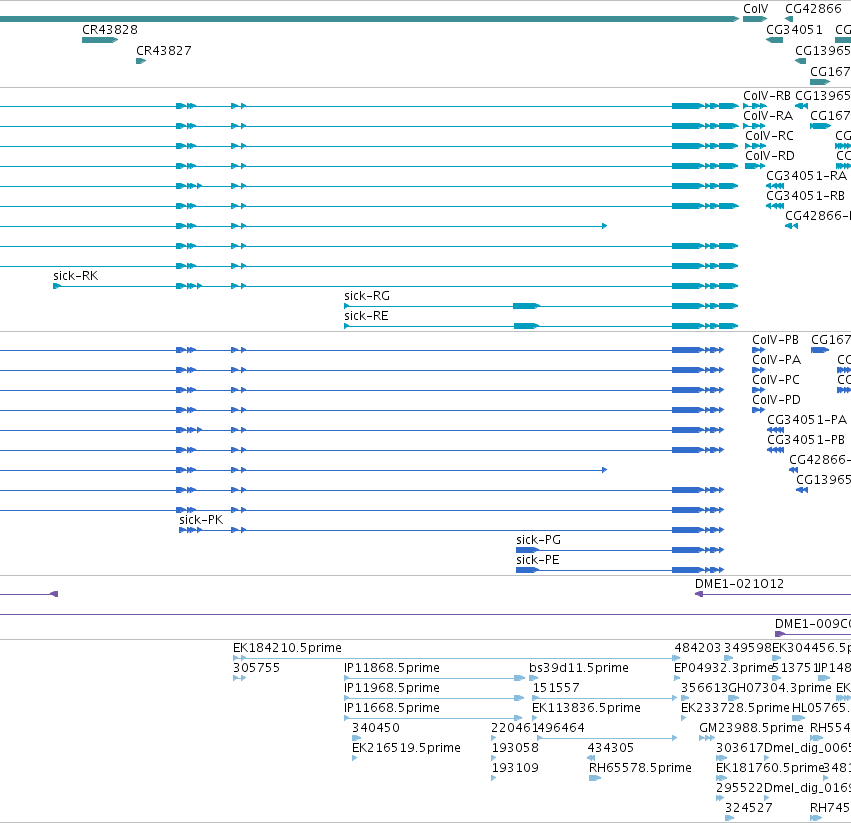This screenshot has height=823, width=851.
Task: Select the sick-PG coding sequence label
Action: pos(538,540)
